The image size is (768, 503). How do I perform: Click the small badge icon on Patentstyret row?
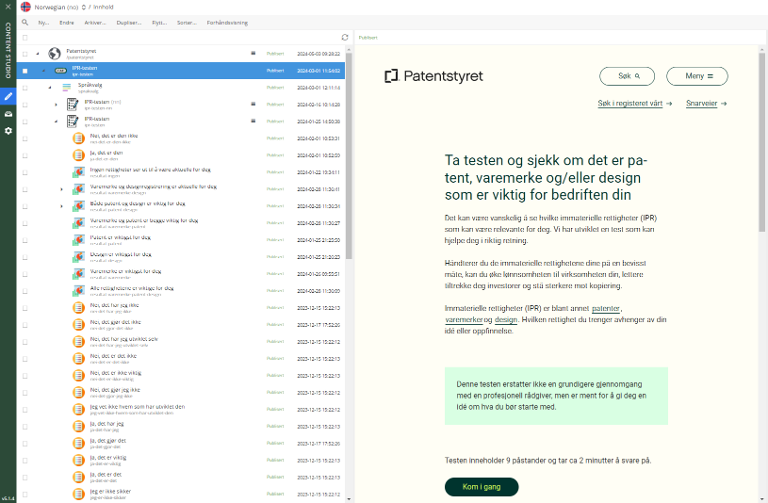click(253, 53)
